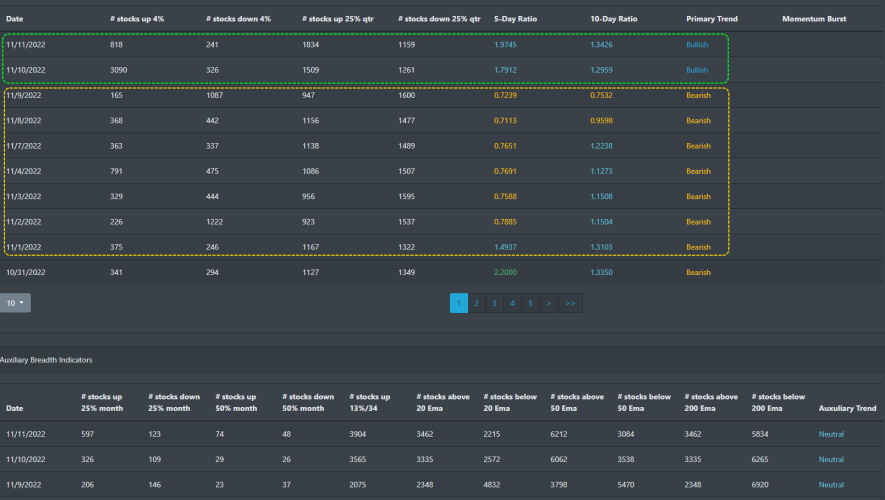Go to pagination page 3

(494, 303)
